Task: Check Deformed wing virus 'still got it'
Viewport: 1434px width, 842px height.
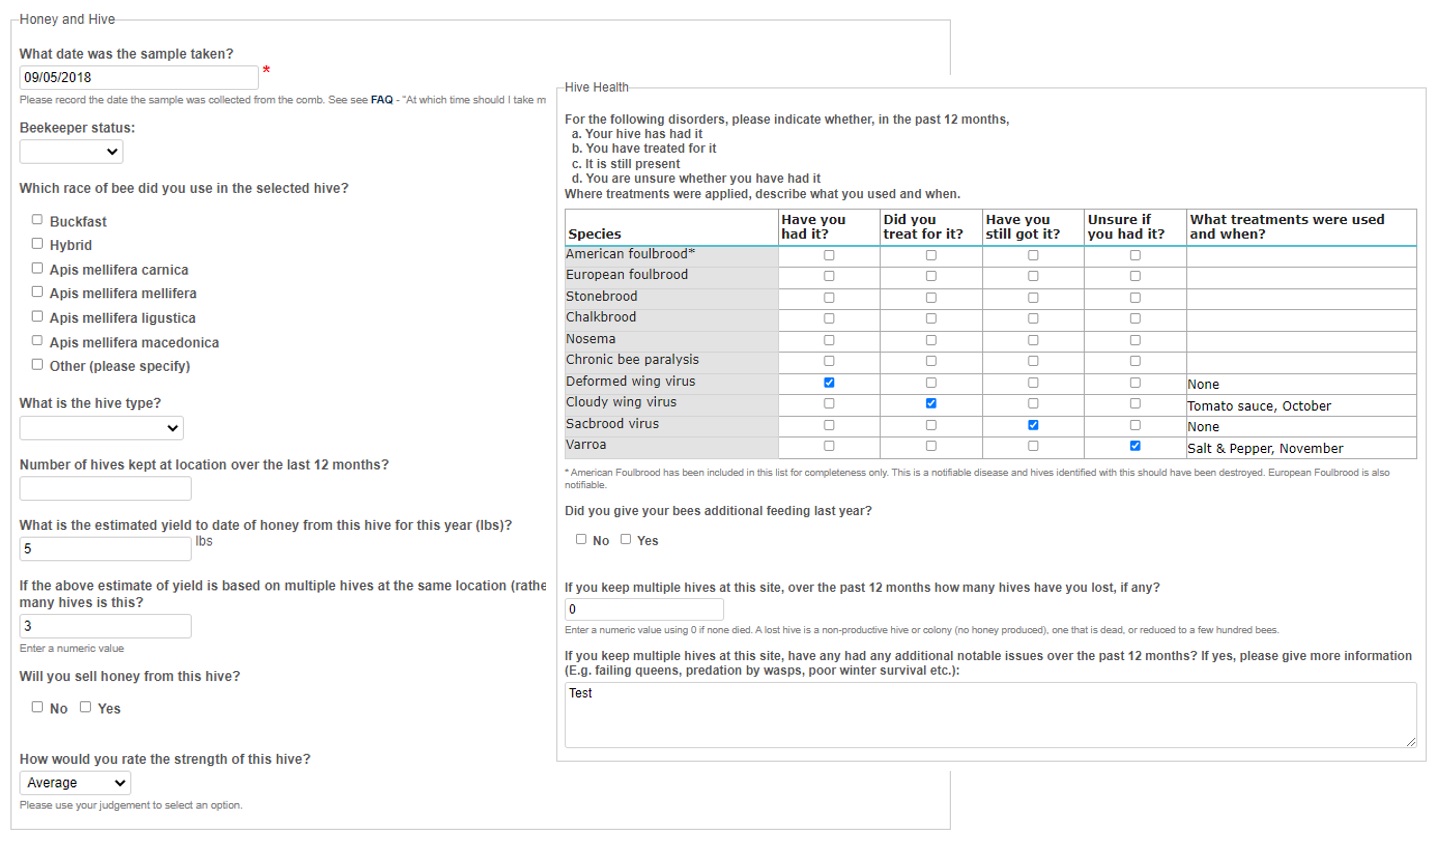Action: click(1033, 382)
